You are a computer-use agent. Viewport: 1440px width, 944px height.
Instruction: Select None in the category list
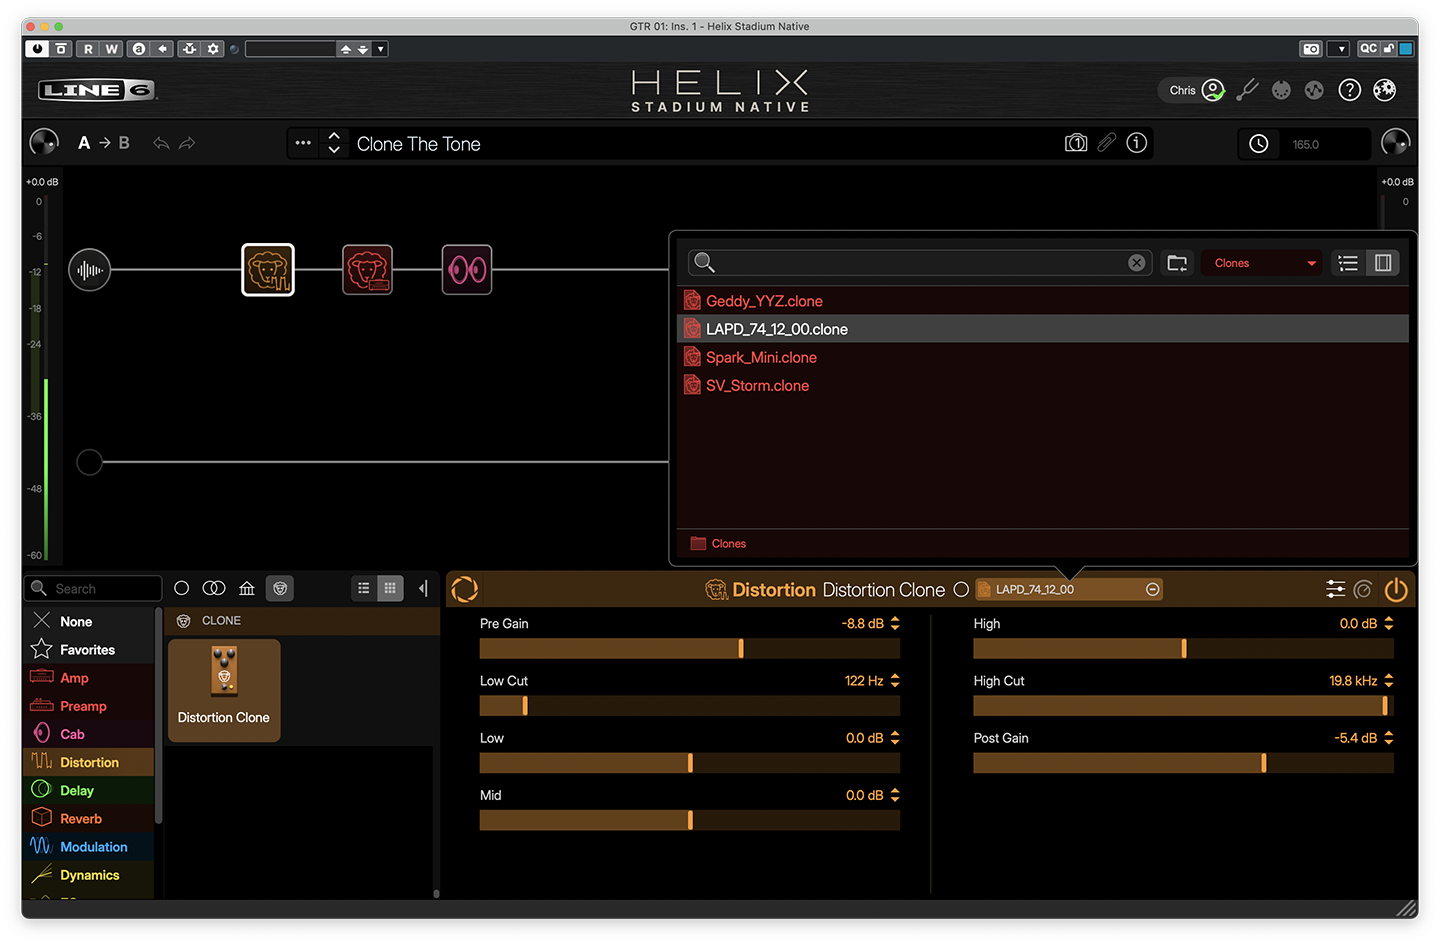click(89, 621)
